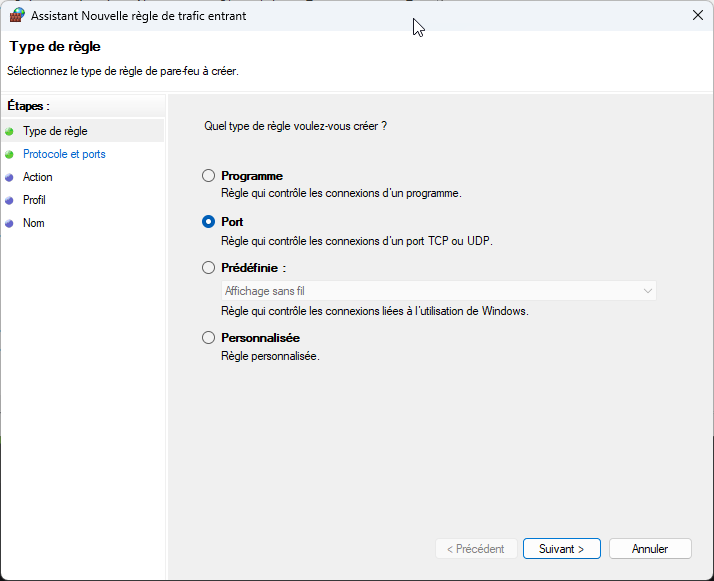Click the Profil step label
714x581 pixels.
point(34,200)
